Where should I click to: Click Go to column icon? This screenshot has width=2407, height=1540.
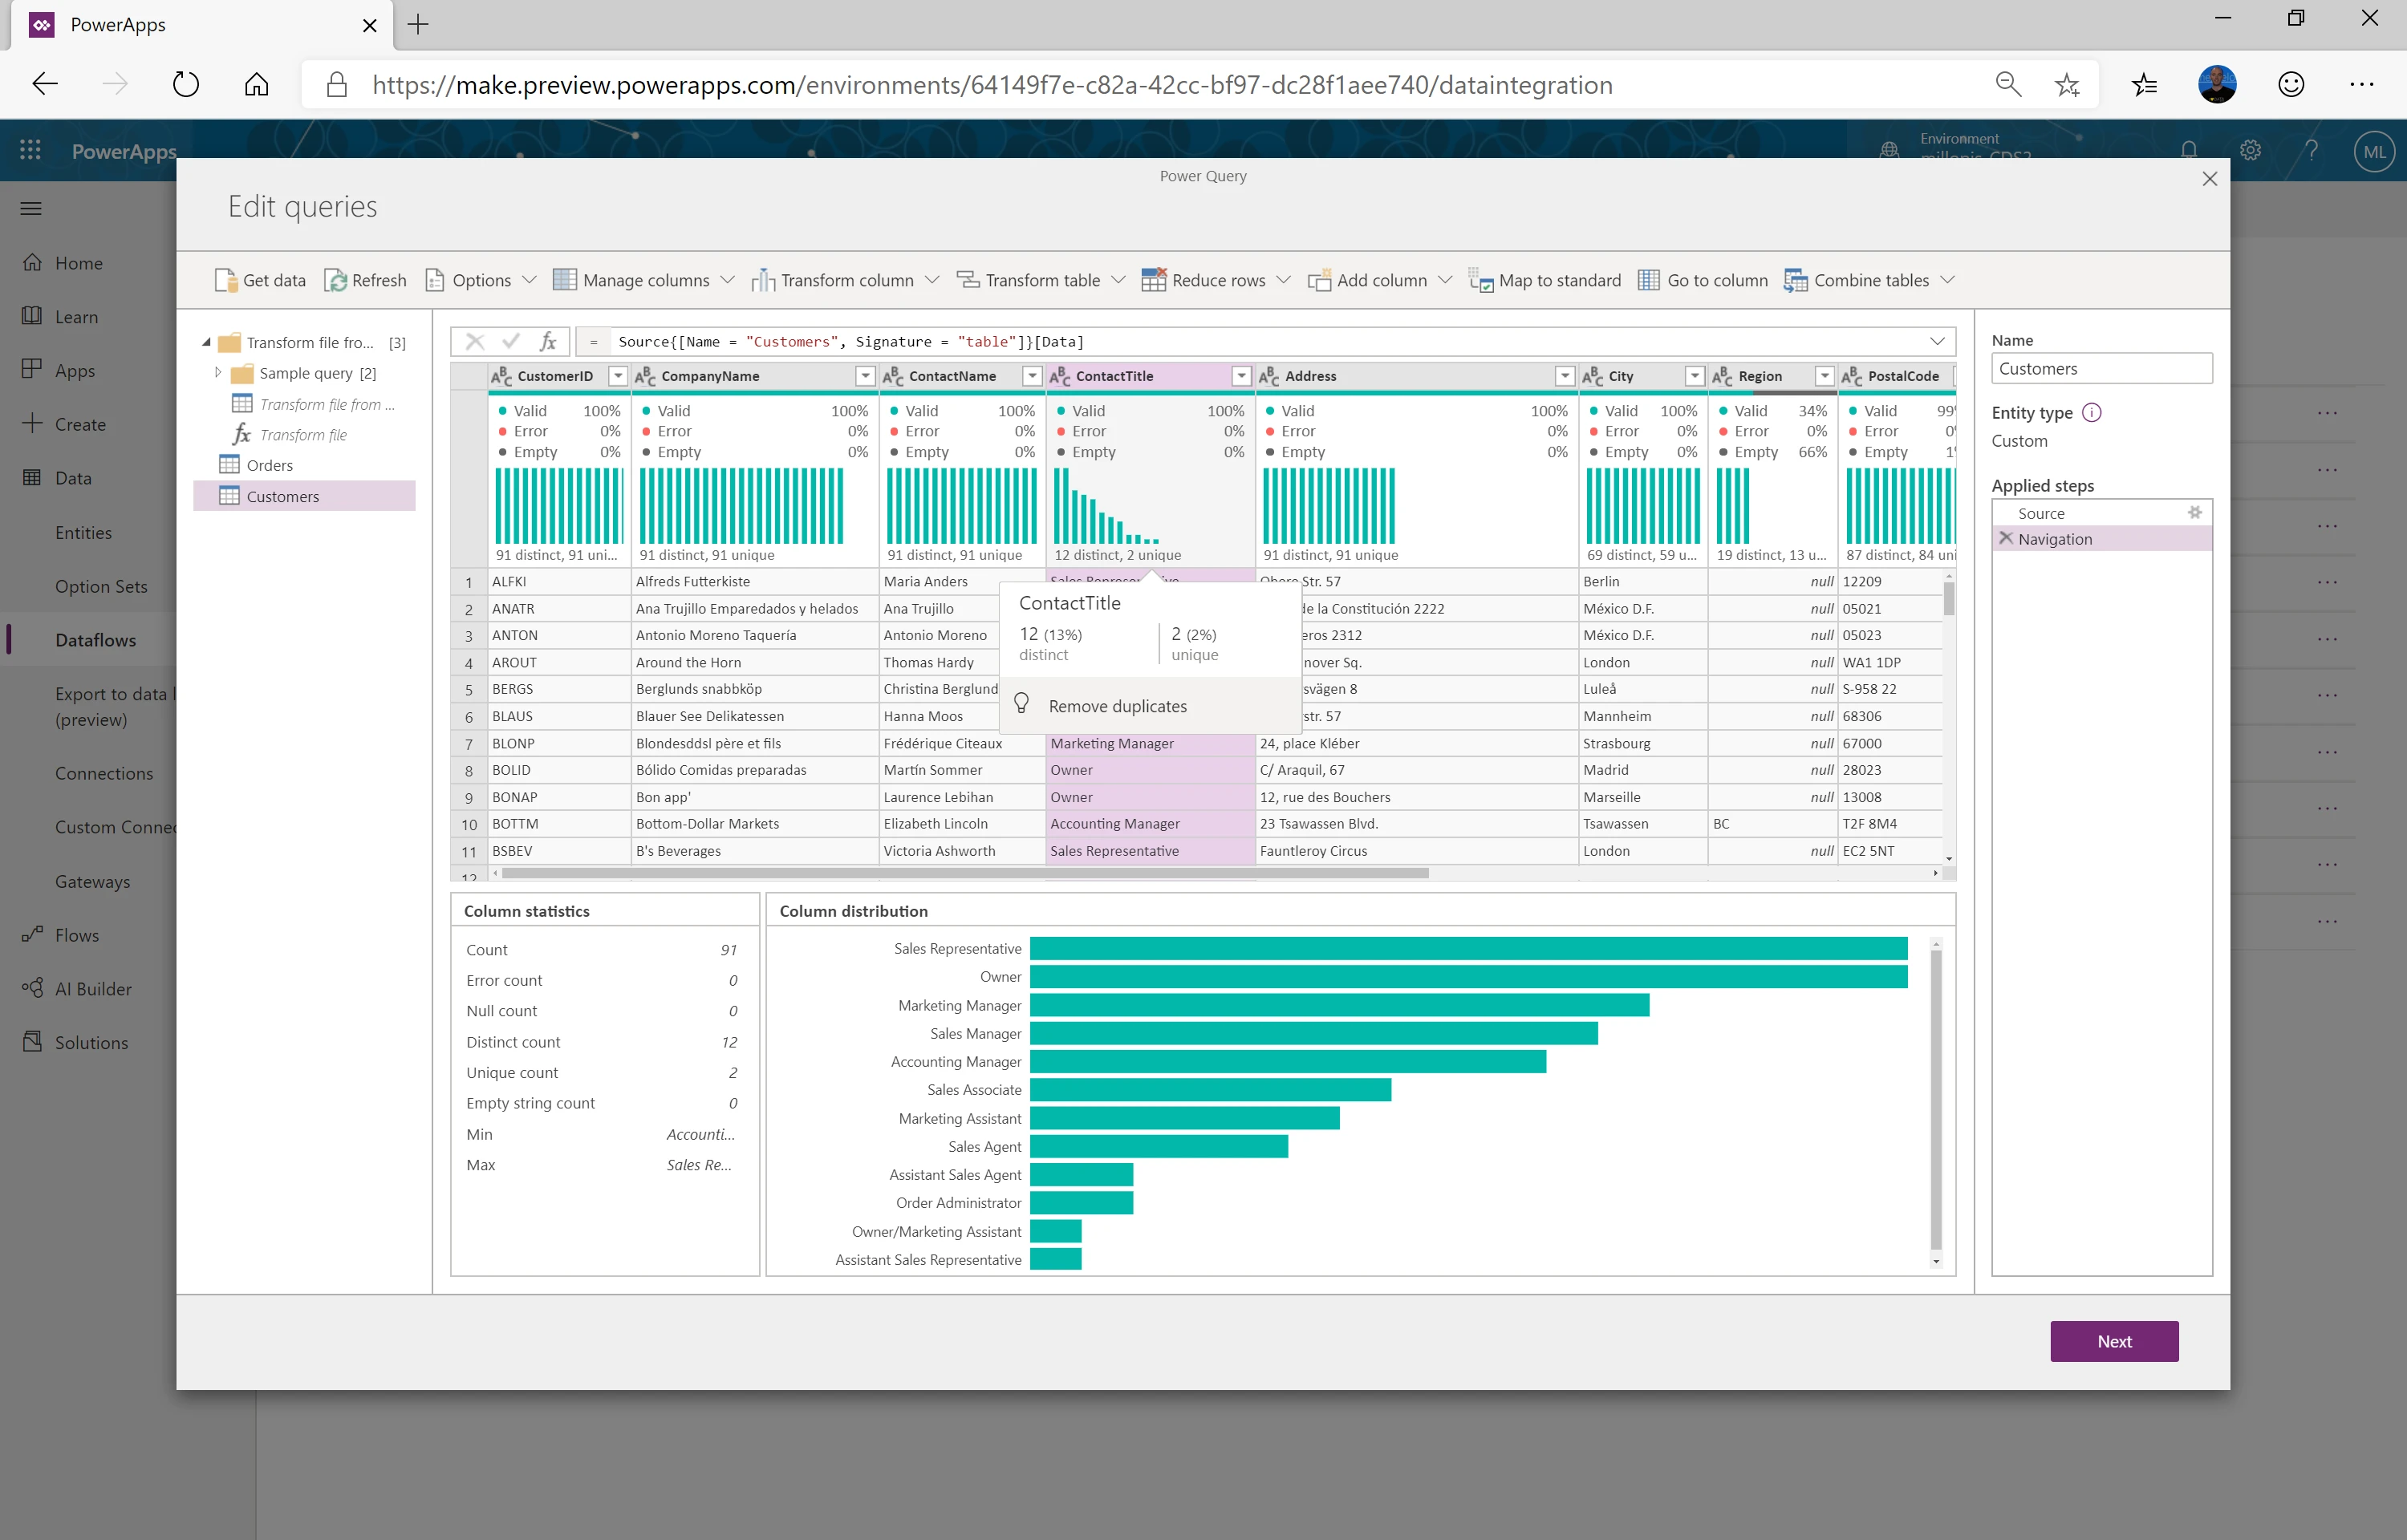(1648, 280)
